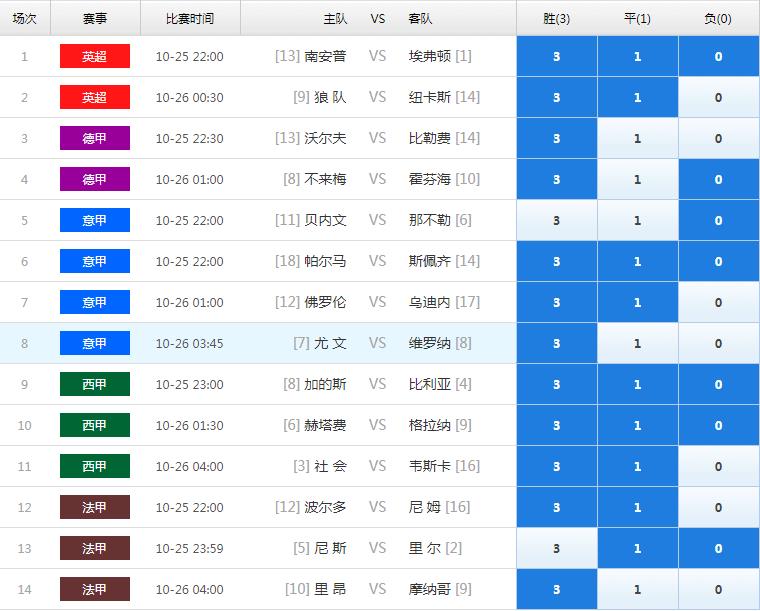Deselect draw (1) for 帕尔马 vs 斯佩齐
The width and height of the screenshot is (760, 611).
637,262
